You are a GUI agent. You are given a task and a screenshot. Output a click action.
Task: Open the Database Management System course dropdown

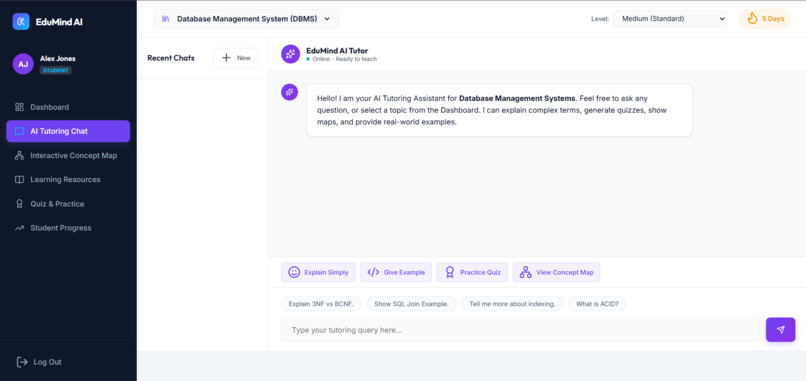click(246, 19)
